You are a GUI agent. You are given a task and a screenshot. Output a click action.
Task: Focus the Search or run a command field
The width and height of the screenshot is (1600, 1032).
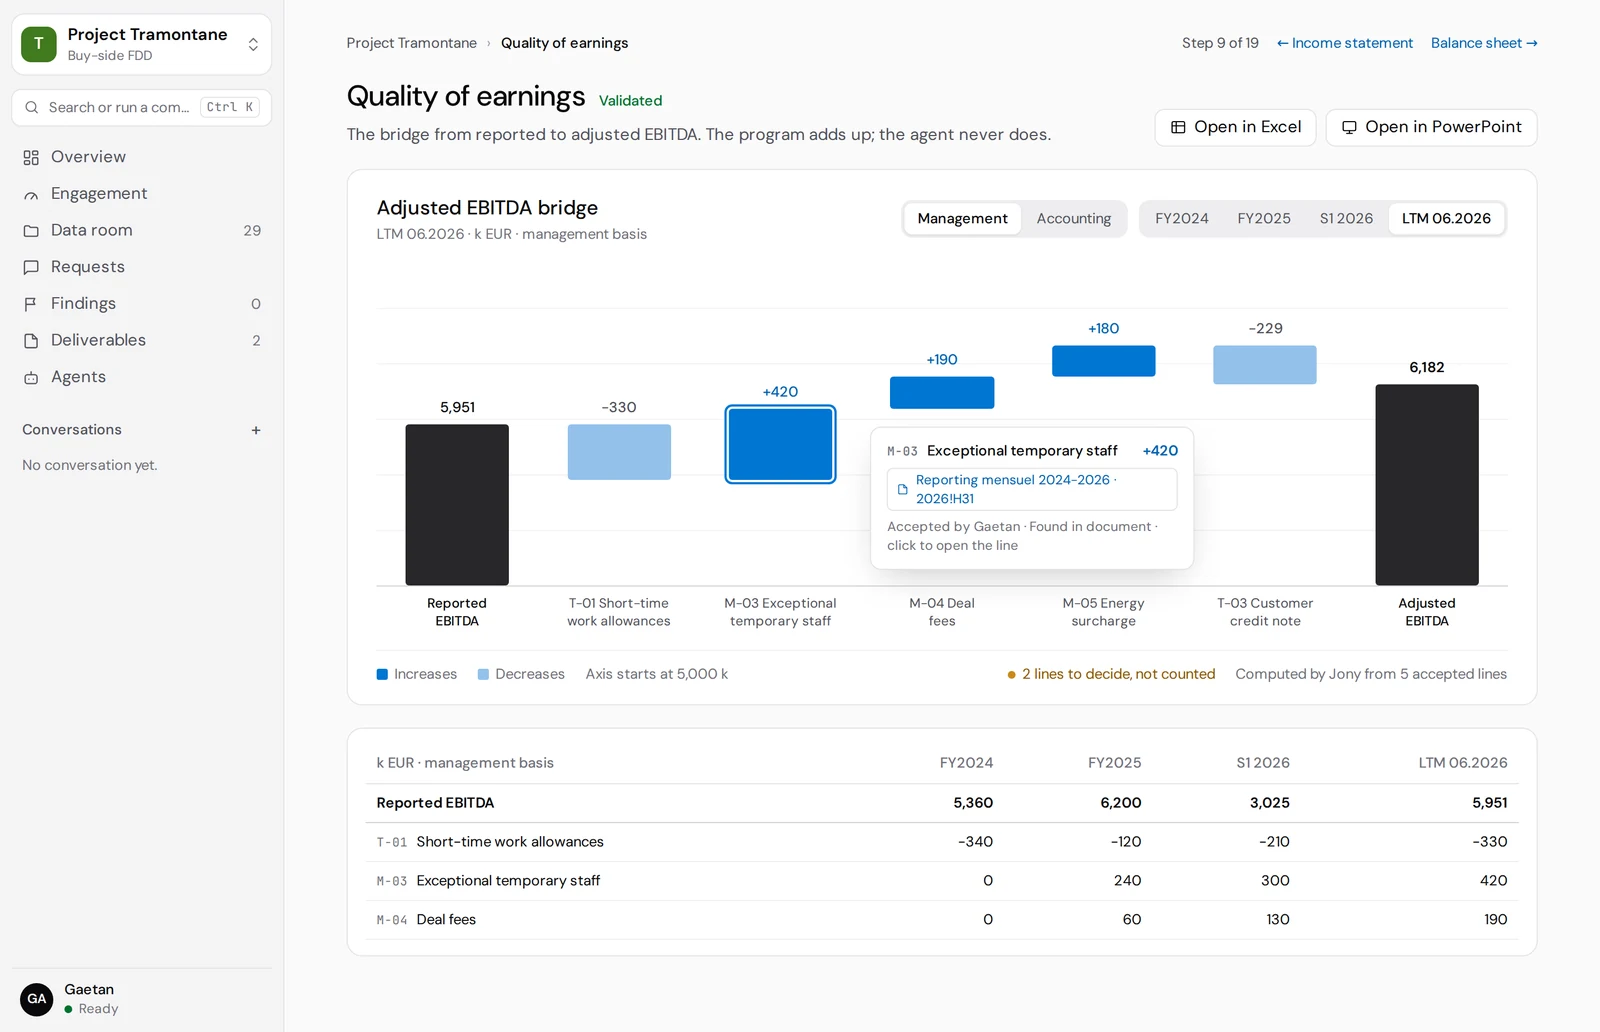(x=141, y=107)
